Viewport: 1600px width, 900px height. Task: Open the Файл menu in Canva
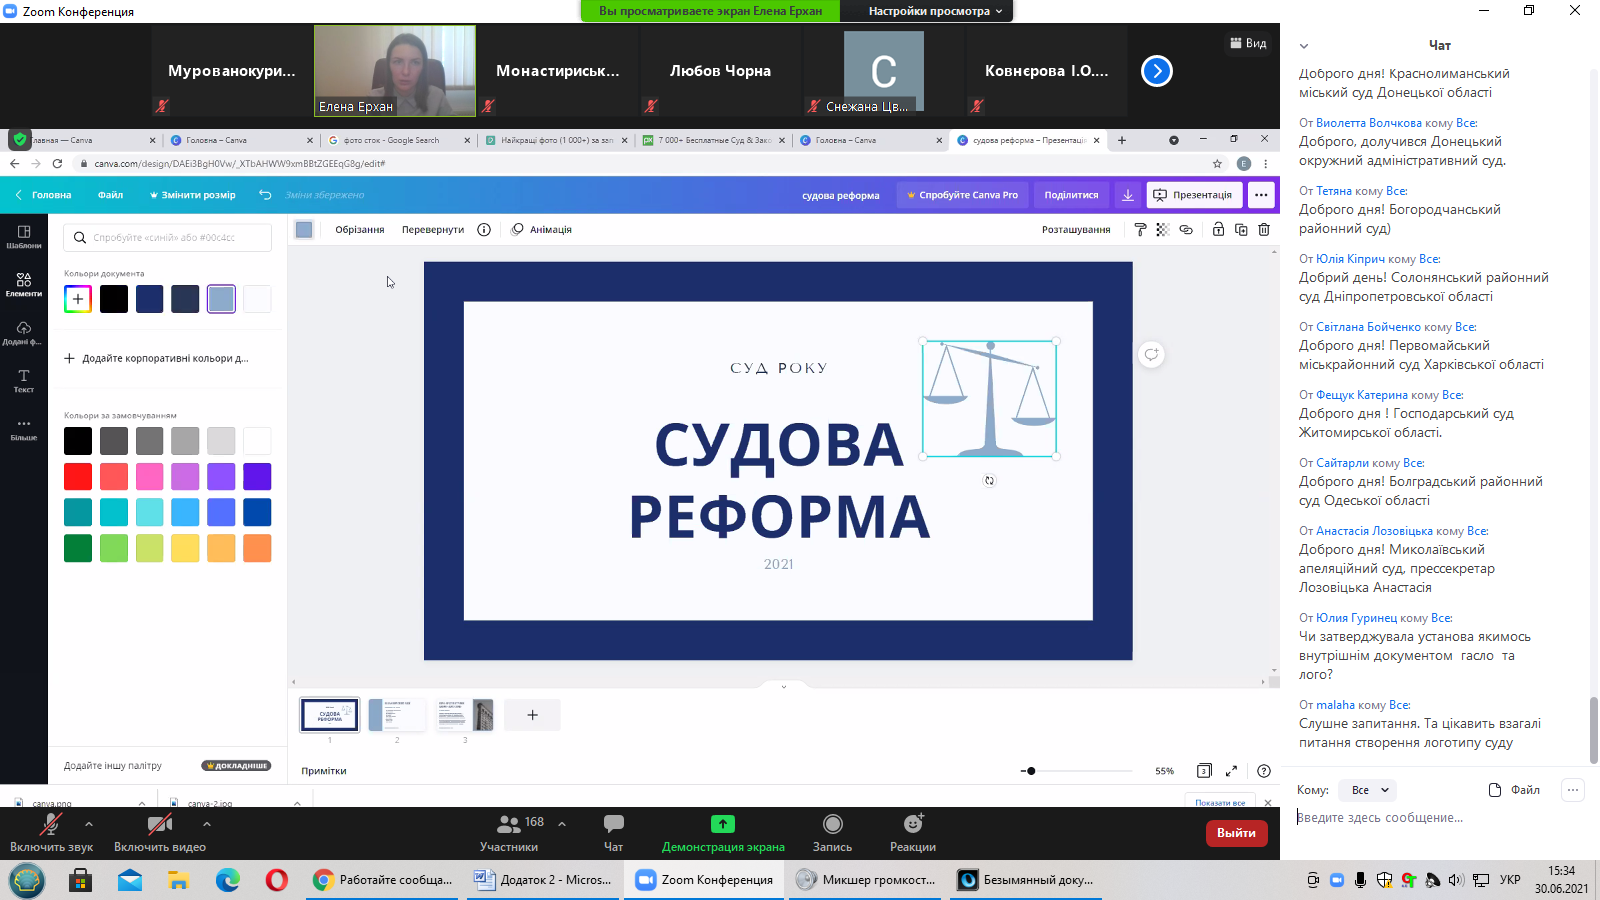[x=110, y=195]
